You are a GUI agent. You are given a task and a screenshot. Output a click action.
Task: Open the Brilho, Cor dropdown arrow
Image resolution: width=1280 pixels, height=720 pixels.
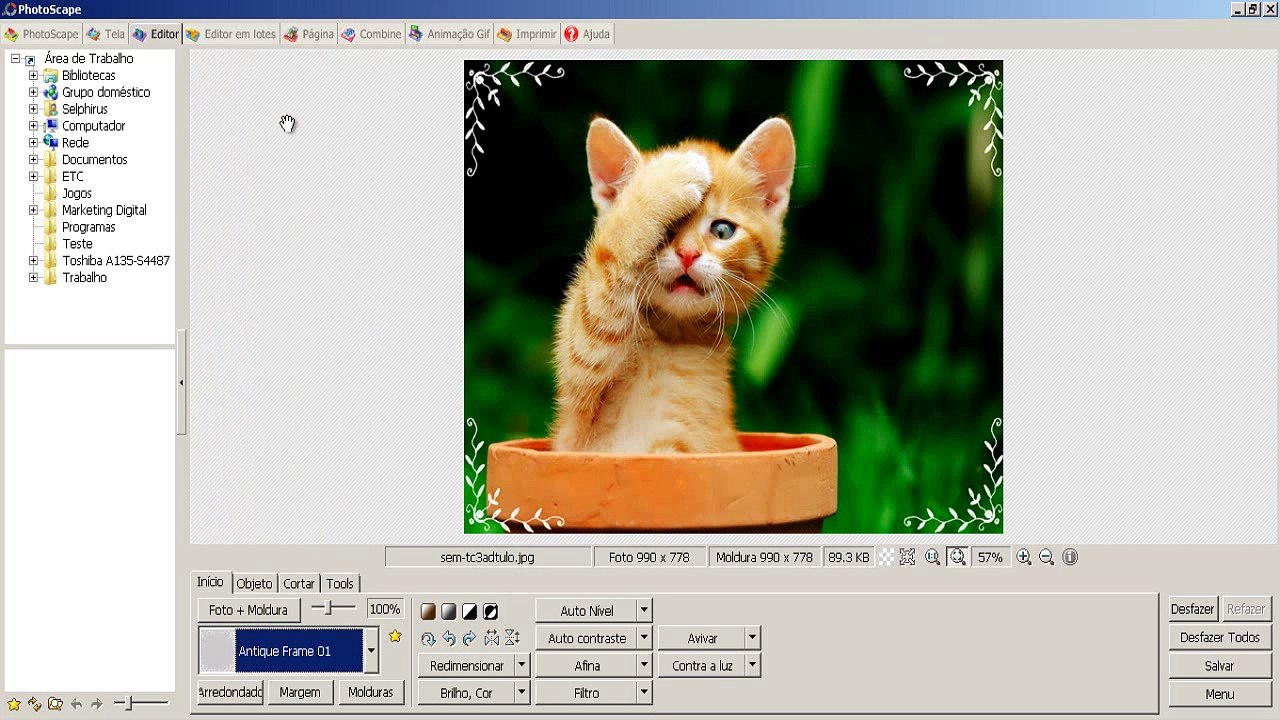521,692
